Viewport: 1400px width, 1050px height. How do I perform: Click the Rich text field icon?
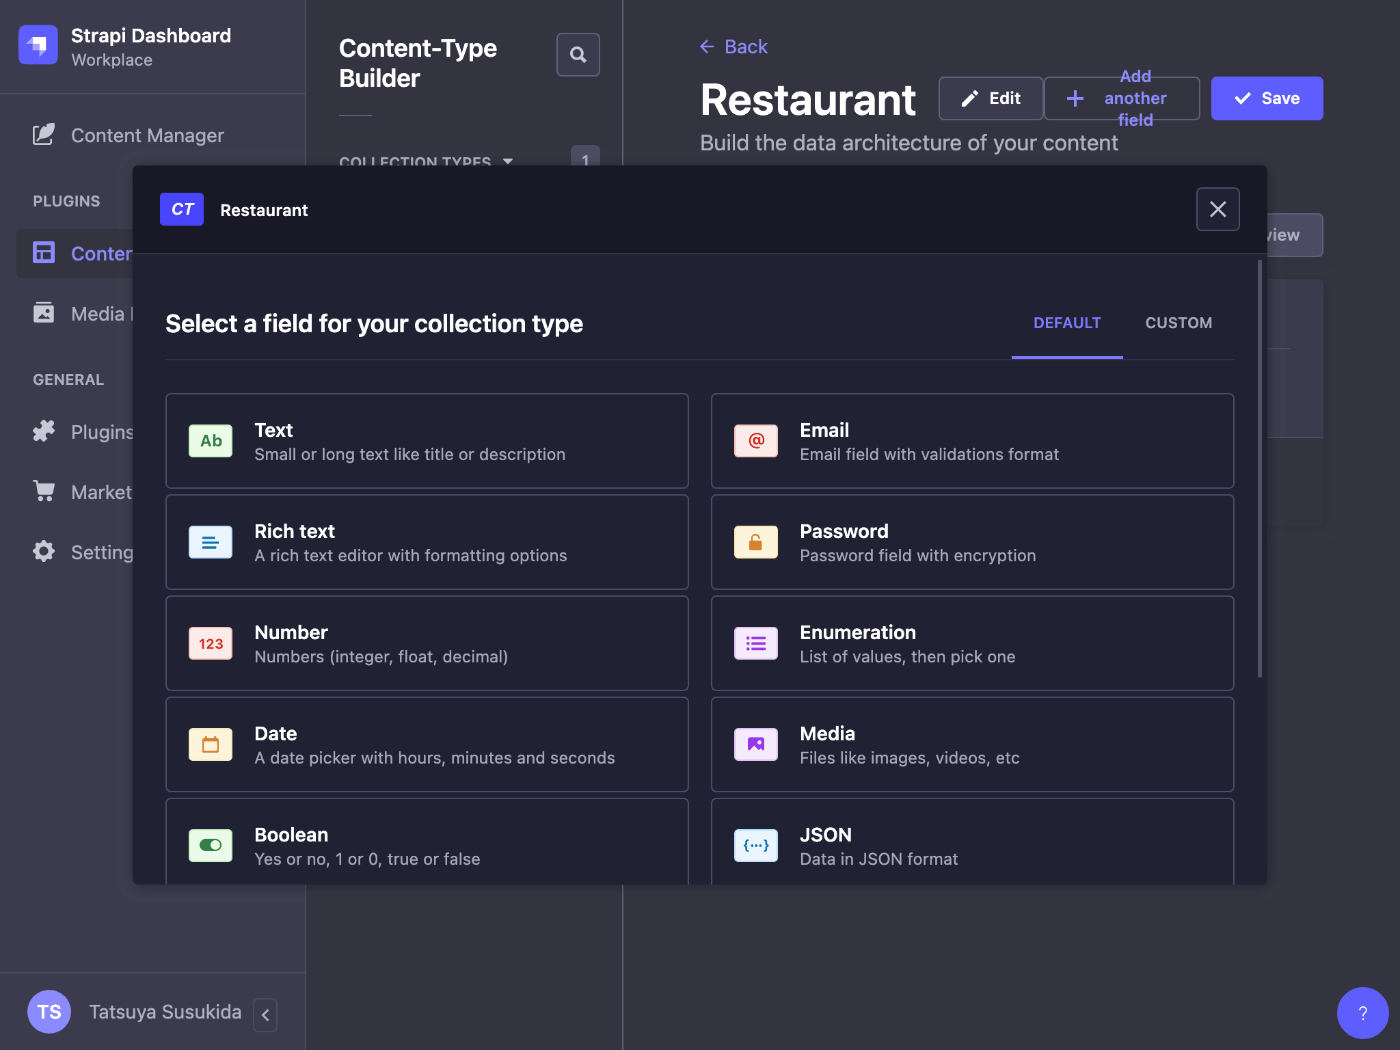pyautogui.click(x=211, y=542)
